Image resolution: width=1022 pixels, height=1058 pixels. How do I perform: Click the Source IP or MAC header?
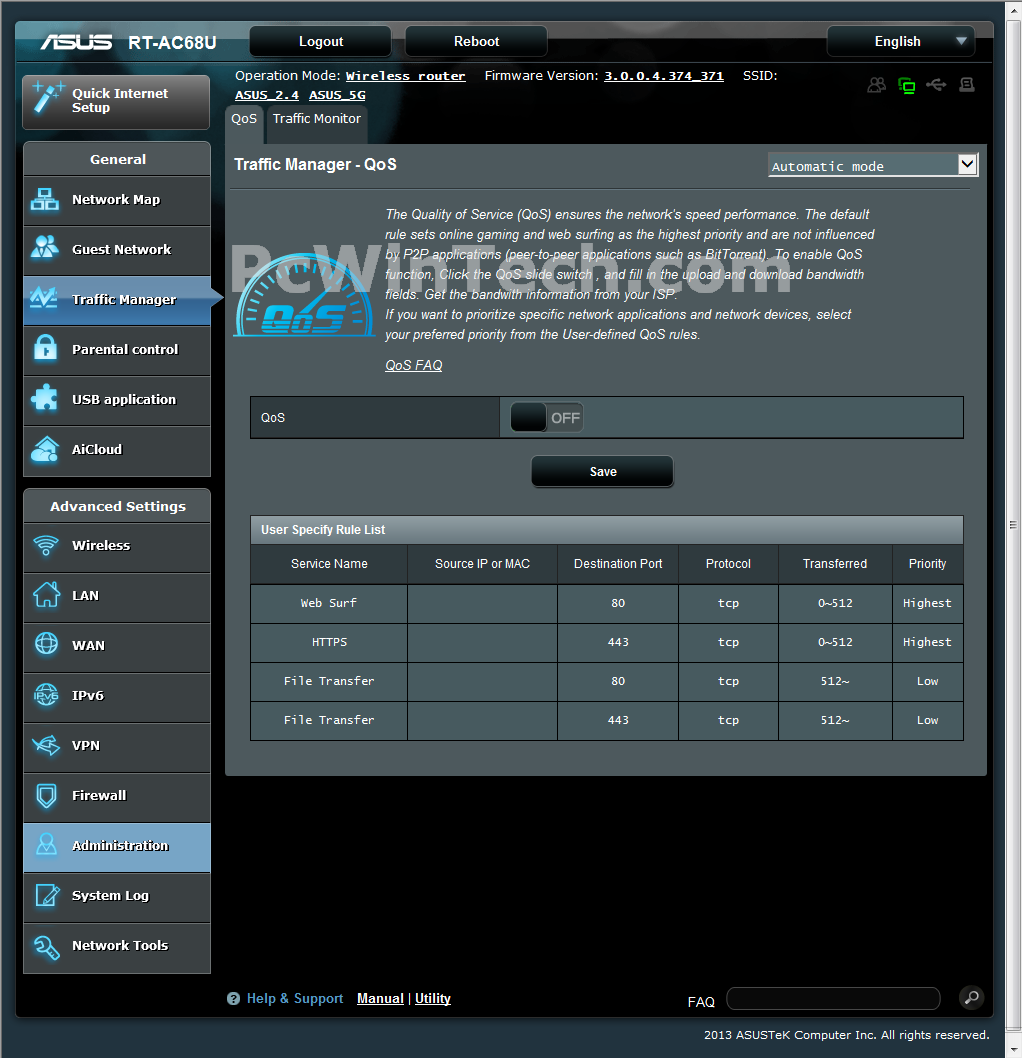click(482, 564)
